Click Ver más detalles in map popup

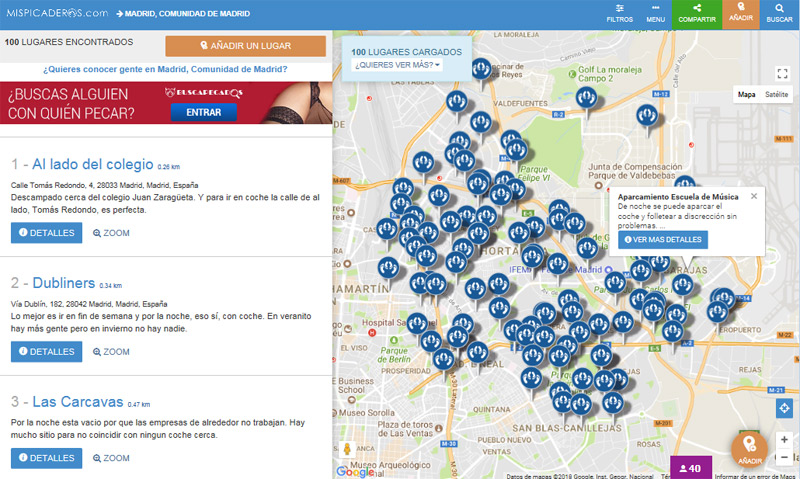[663, 240]
